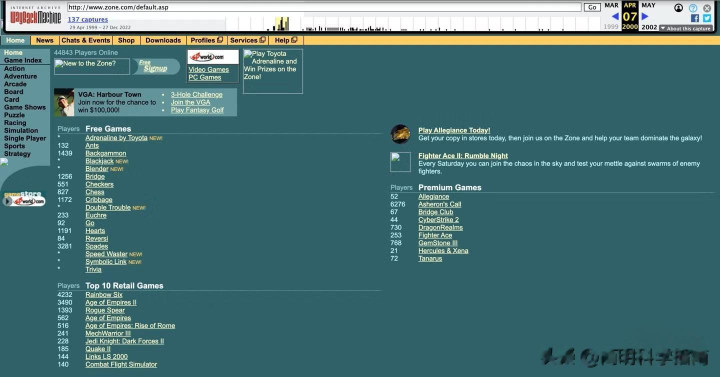Open Wayback Machine user account icon
Screen dimensions: 720x377
[x=678, y=8]
